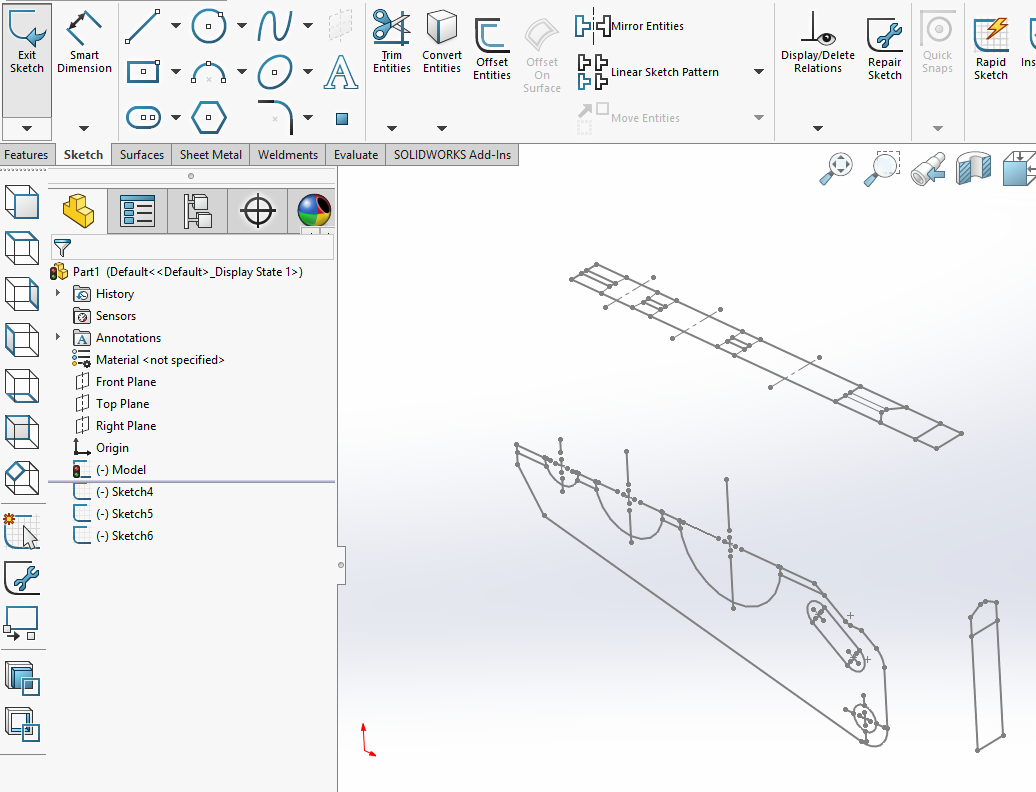This screenshot has width=1036, height=792.
Task: Open the ConfigurationManager tab
Action: (x=198, y=211)
